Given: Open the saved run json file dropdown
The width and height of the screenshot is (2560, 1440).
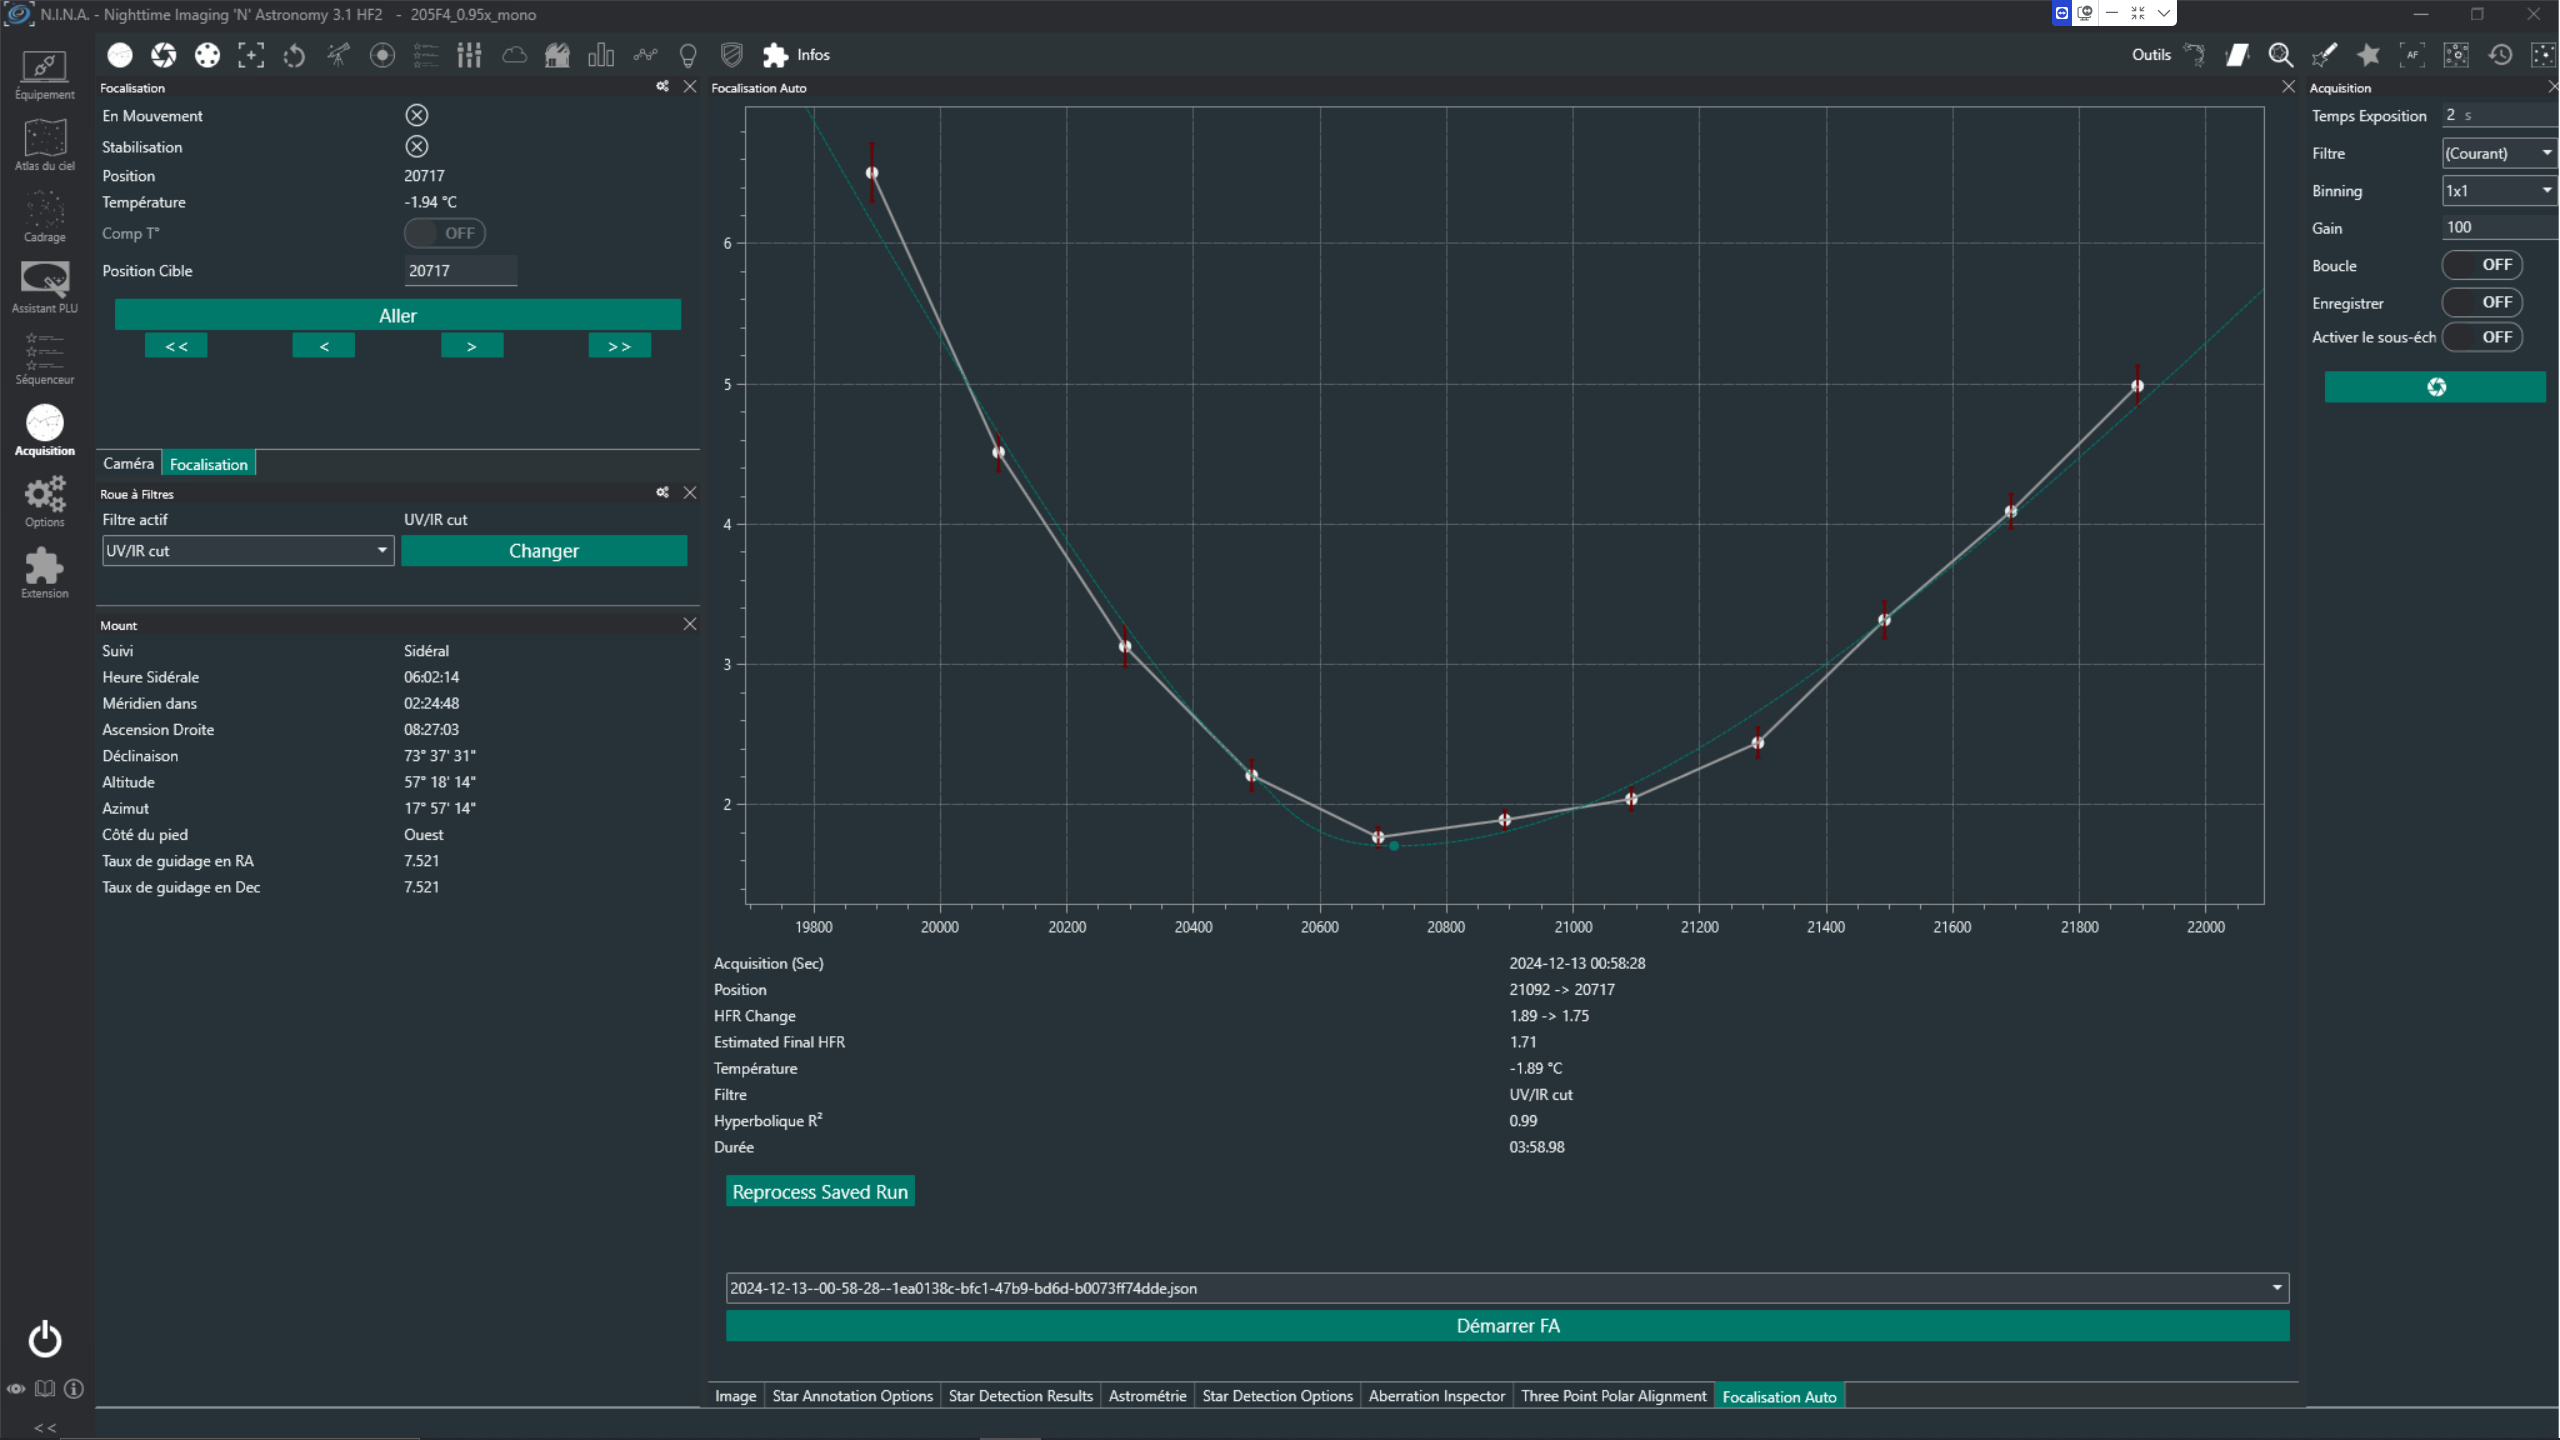Looking at the screenshot, I should [x=1507, y=1288].
